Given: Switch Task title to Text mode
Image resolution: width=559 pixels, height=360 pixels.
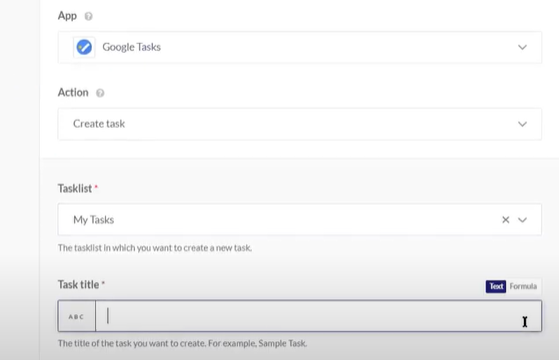Looking at the screenshot, I should (496, 286).
